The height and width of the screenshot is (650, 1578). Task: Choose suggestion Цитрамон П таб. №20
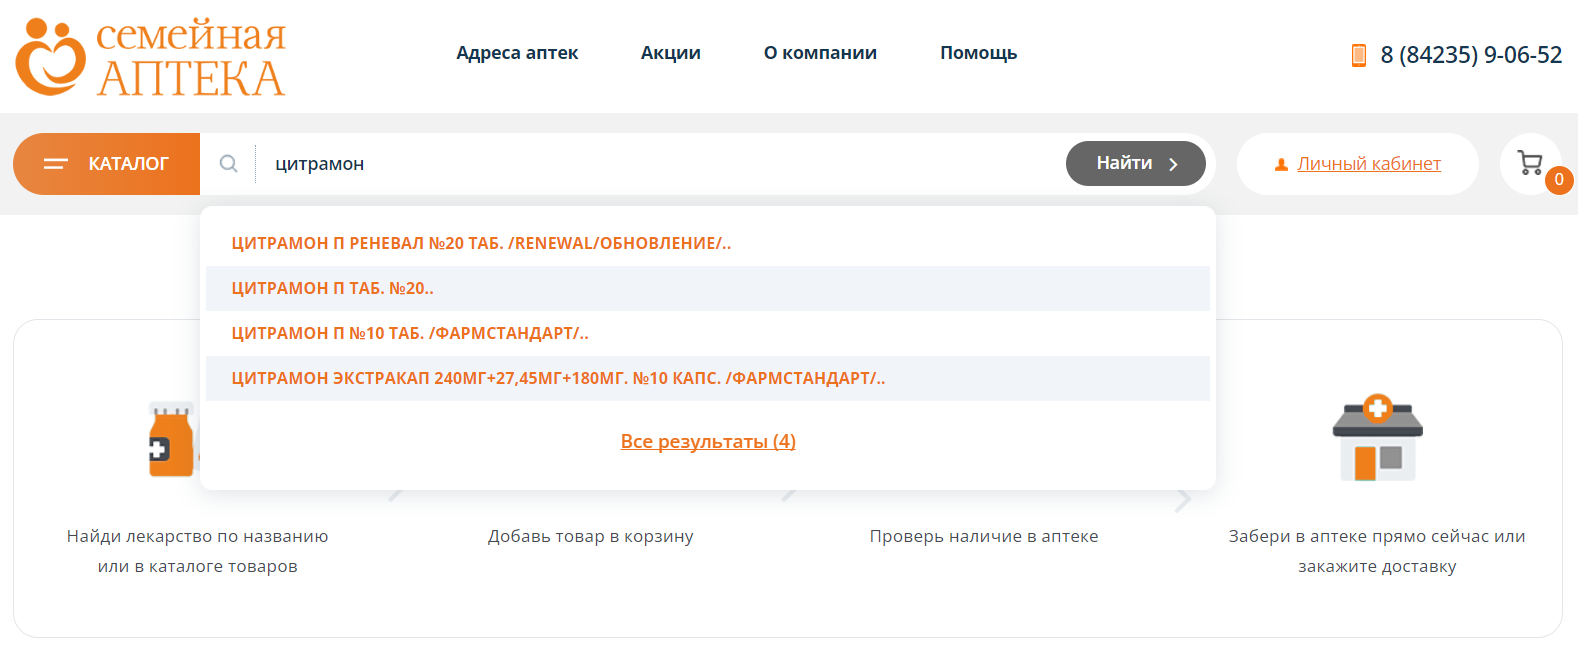click(x=332, y=289)
